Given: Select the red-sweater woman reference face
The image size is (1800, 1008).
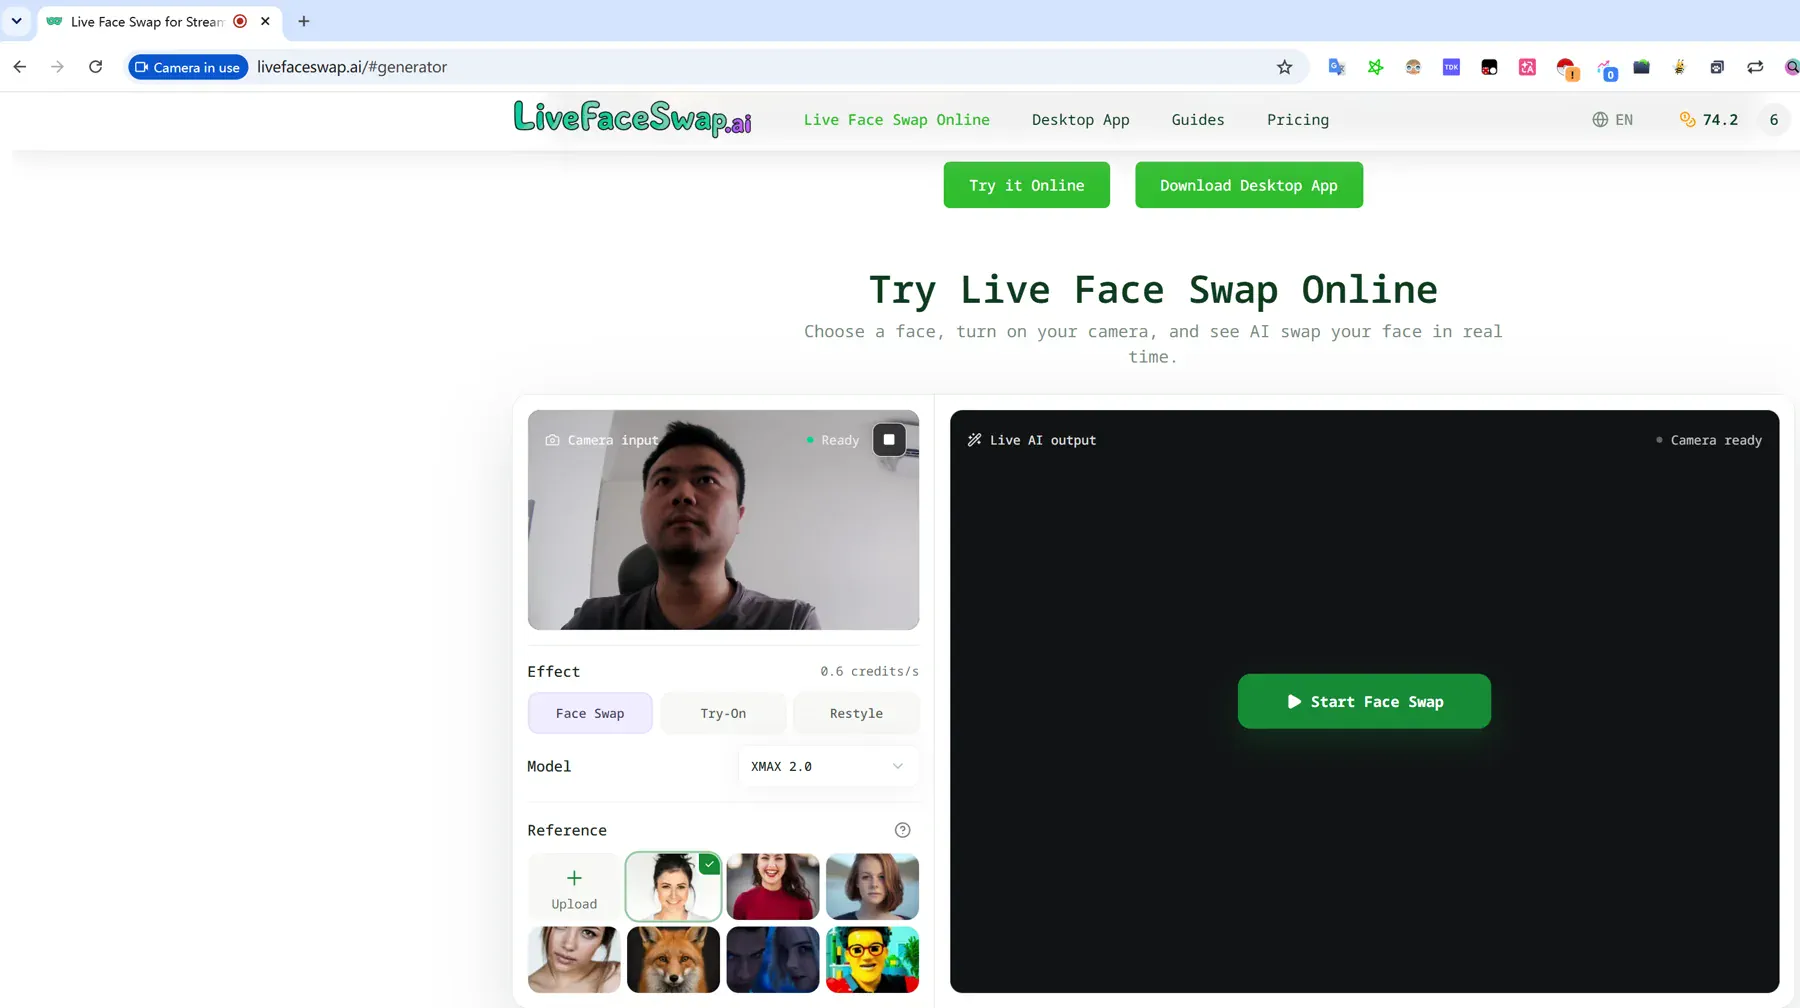Looking at the screenshot, I should point(773,887).
